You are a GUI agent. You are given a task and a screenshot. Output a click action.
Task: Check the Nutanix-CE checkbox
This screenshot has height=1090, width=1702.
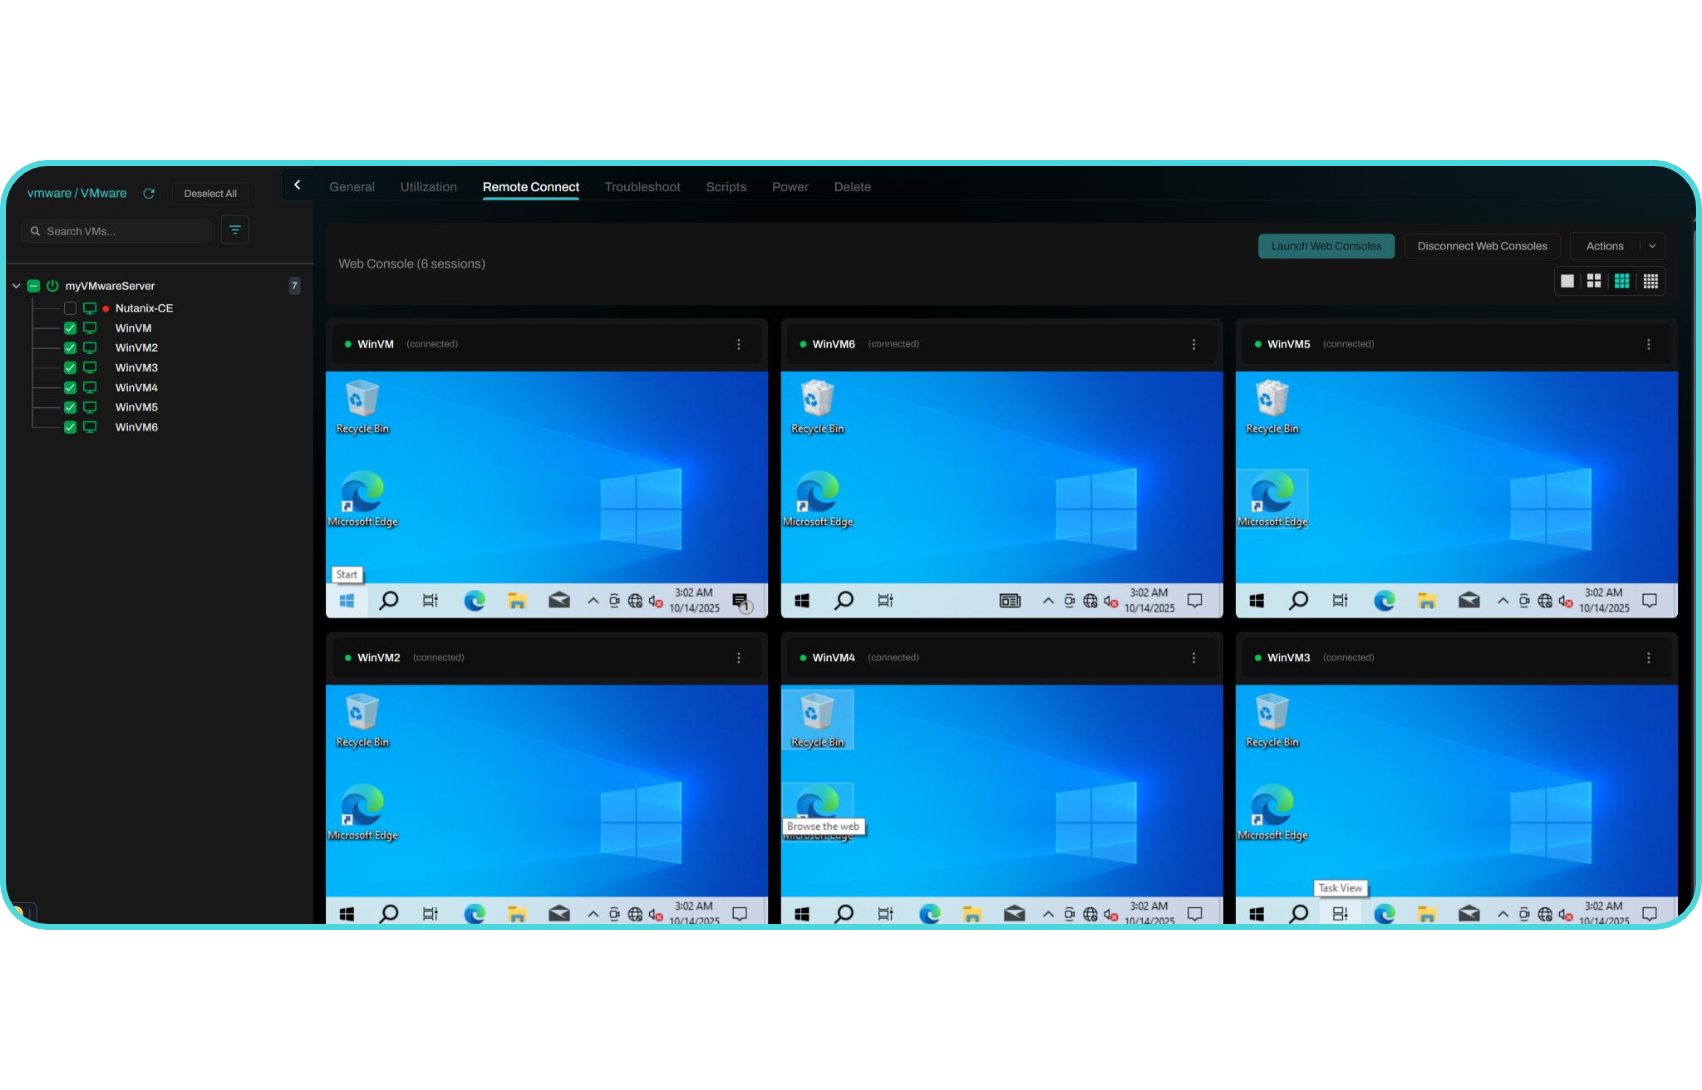(70, 308)
